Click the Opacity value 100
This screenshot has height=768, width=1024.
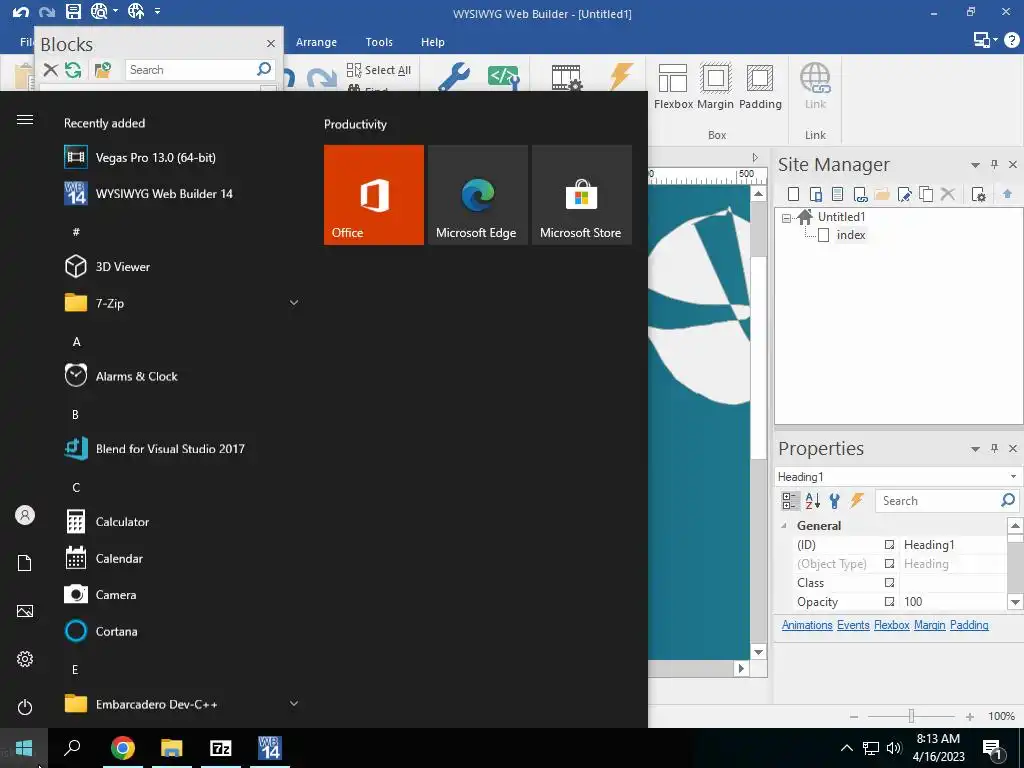(913, 601)
